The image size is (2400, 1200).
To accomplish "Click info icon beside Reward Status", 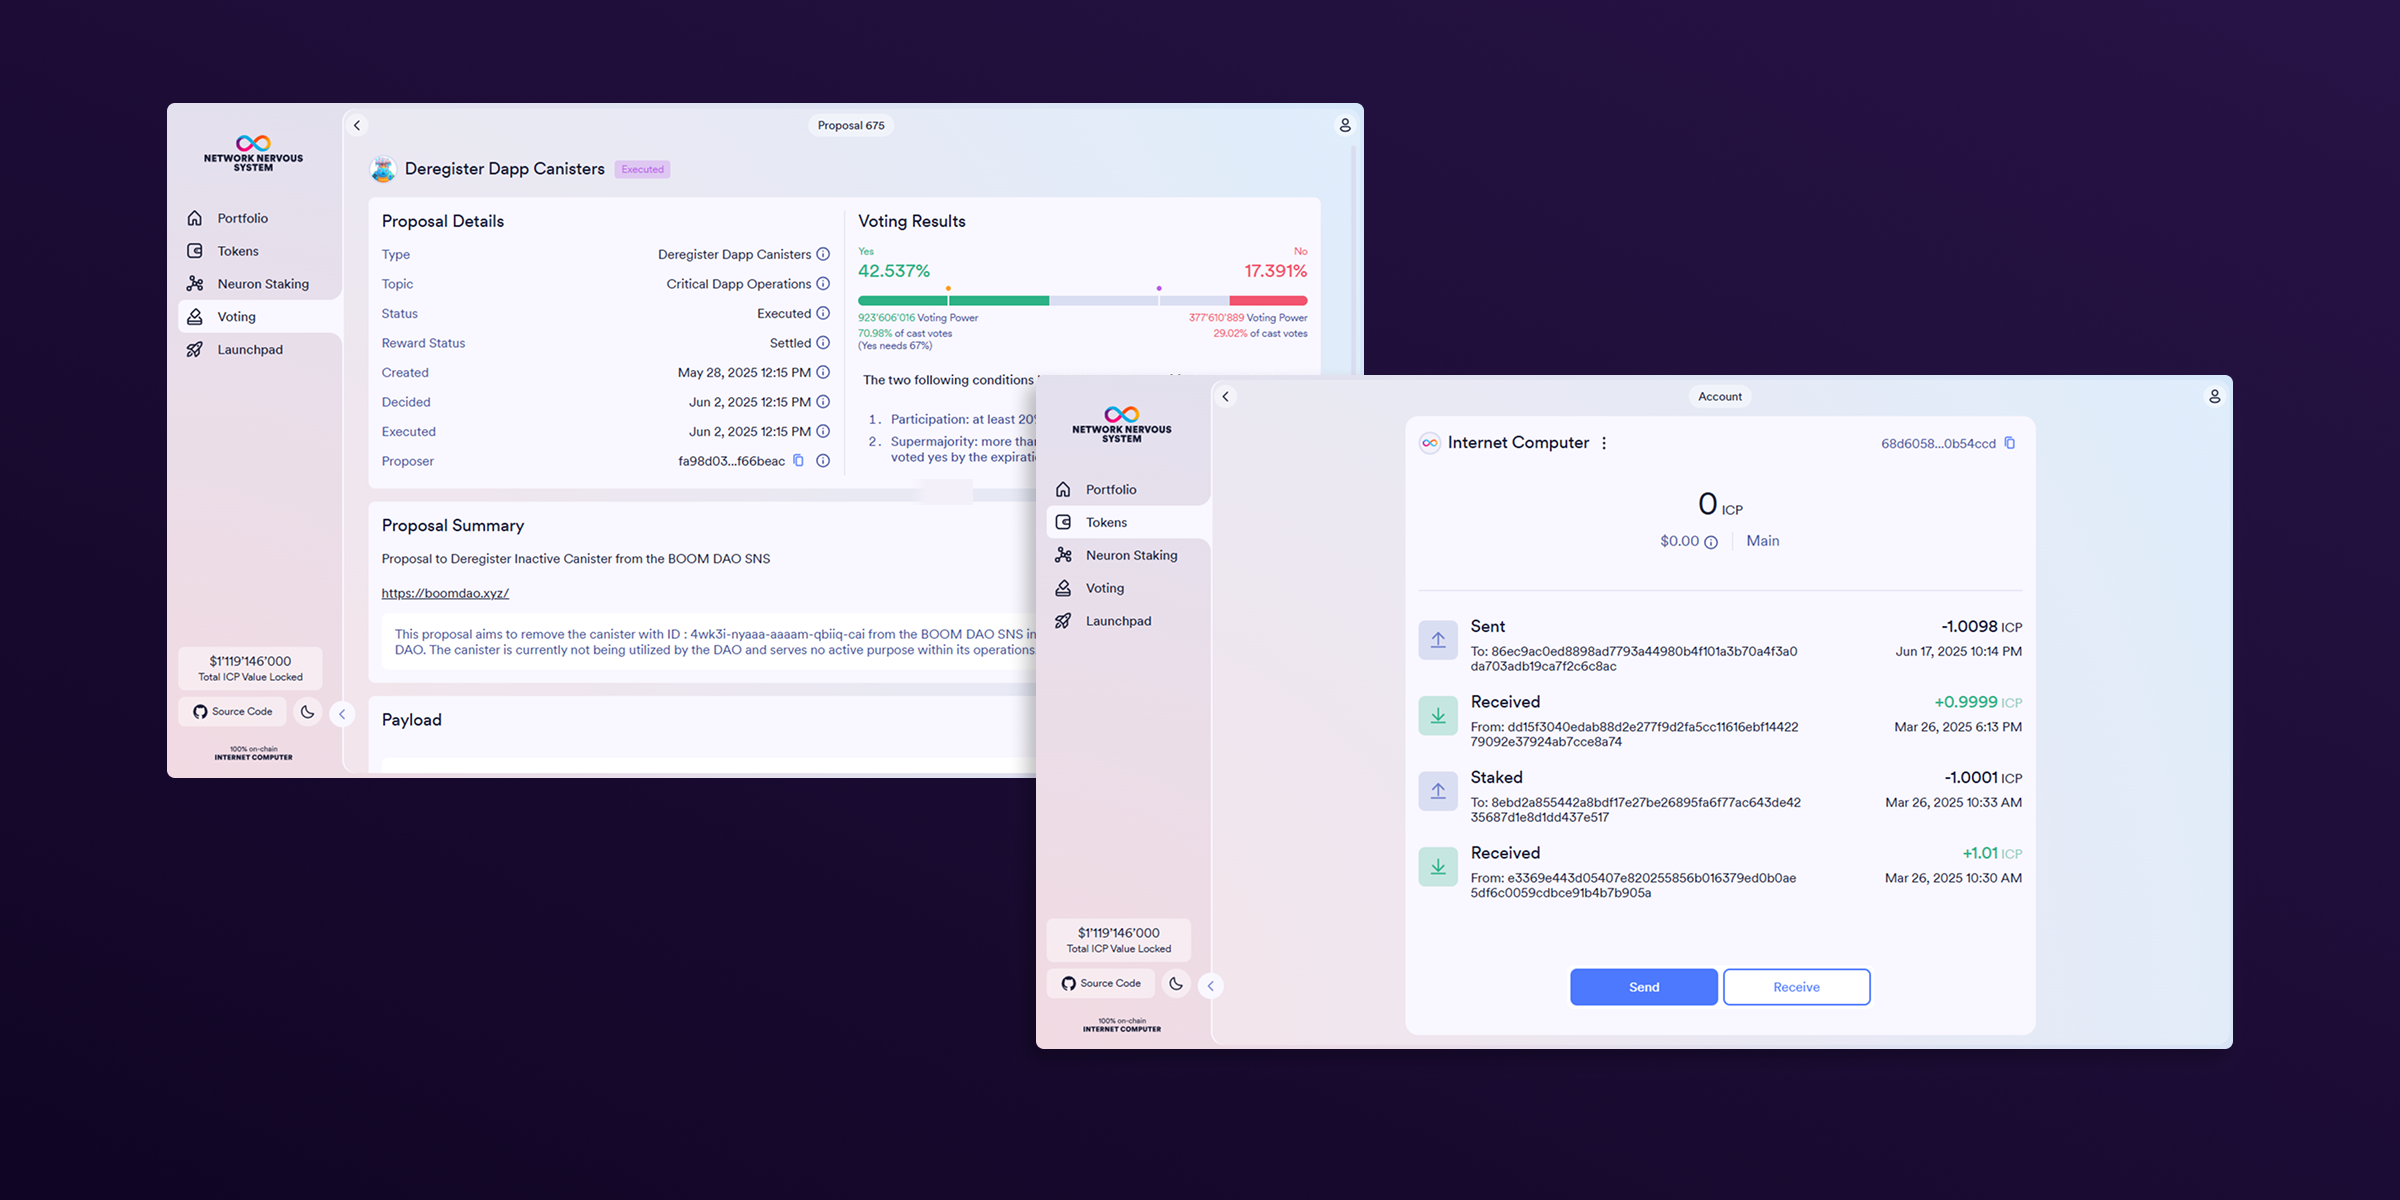I will point(823,343).
